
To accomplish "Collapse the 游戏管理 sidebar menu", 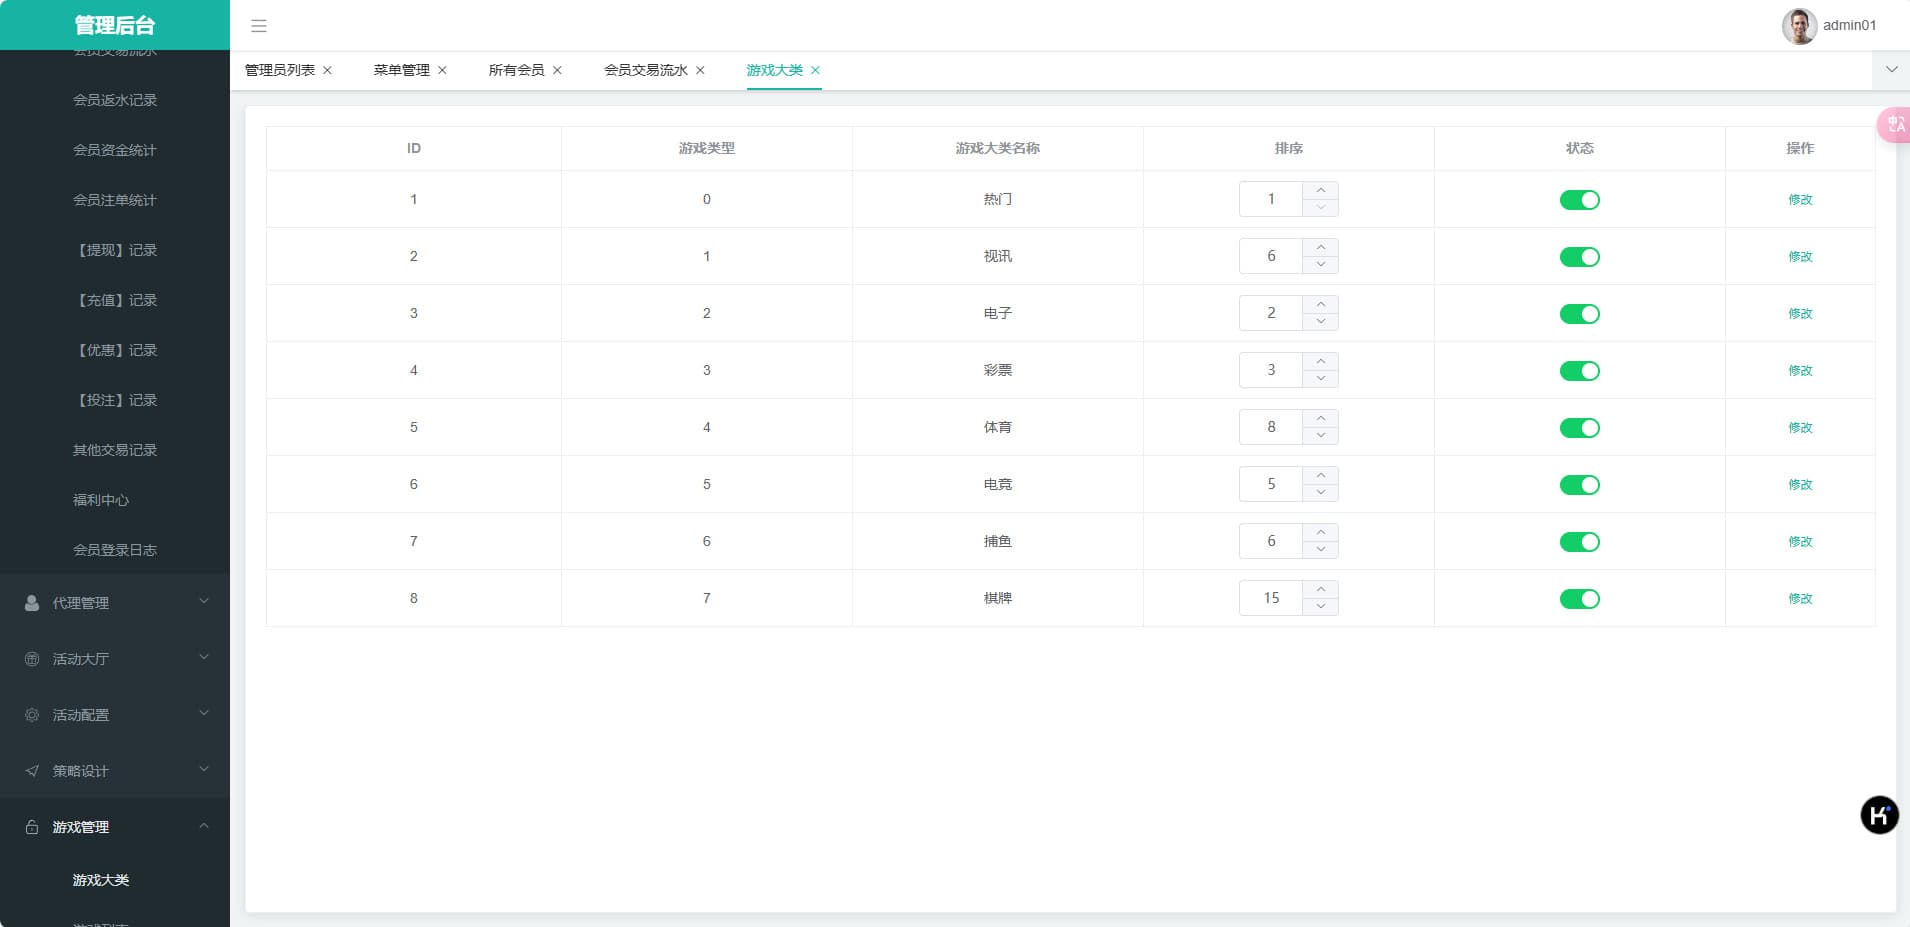I will point(115,827).
